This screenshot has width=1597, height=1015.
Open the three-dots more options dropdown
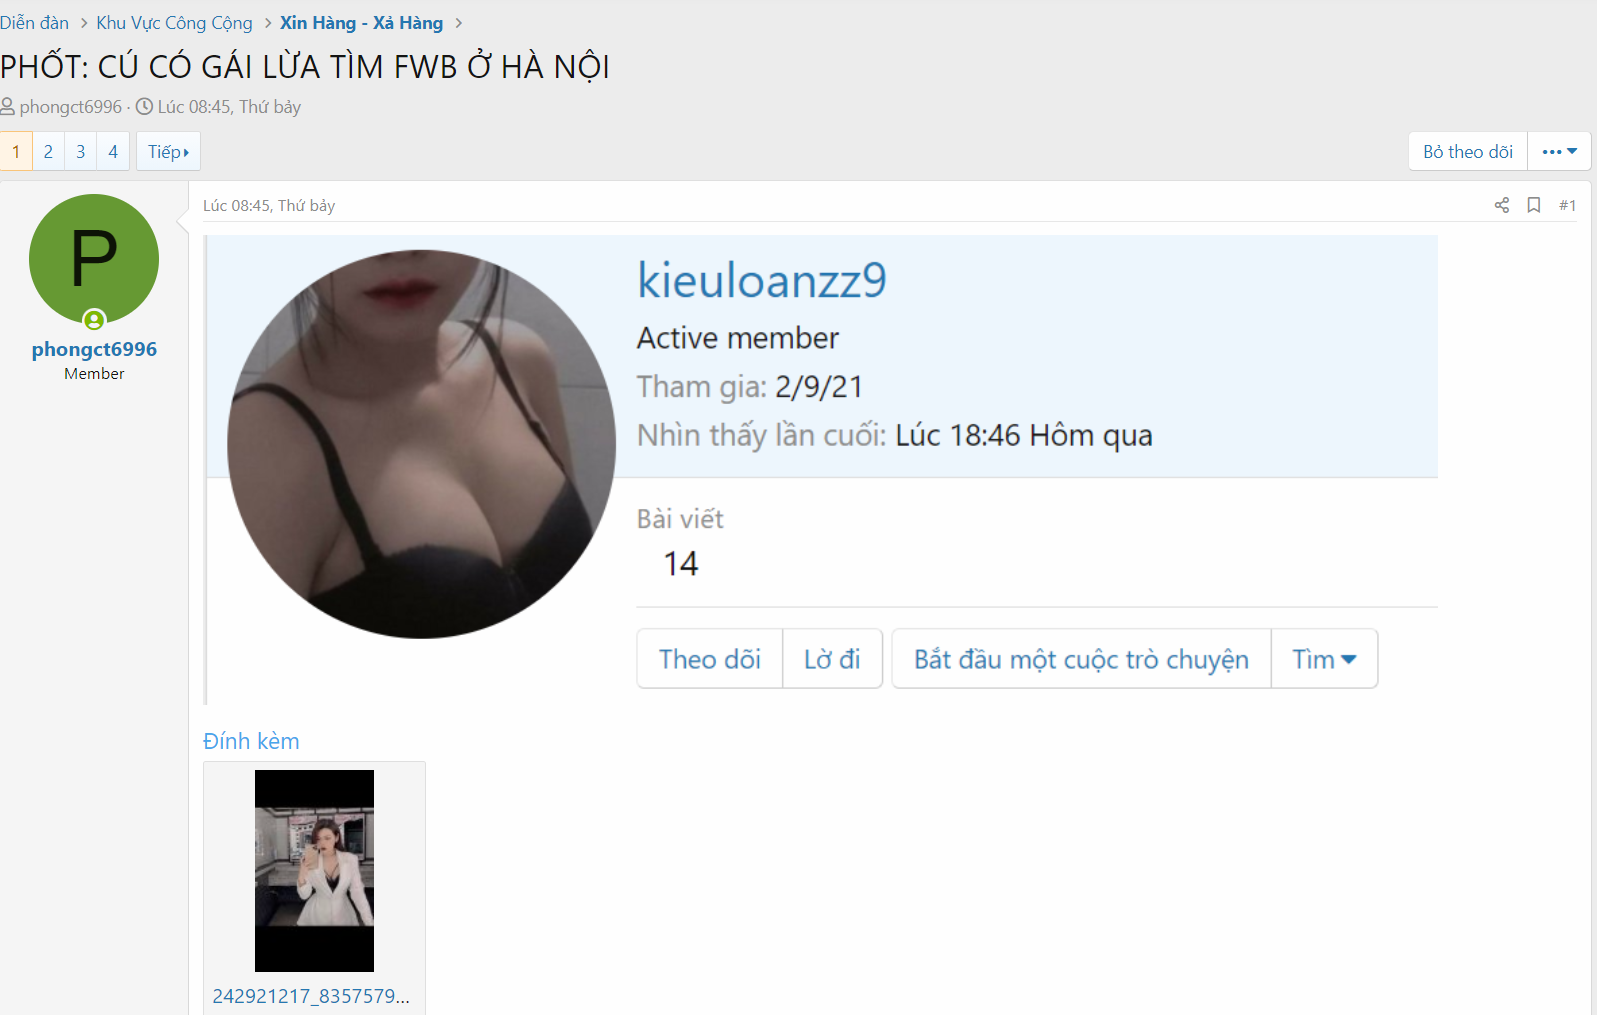tap(1559, 152)
